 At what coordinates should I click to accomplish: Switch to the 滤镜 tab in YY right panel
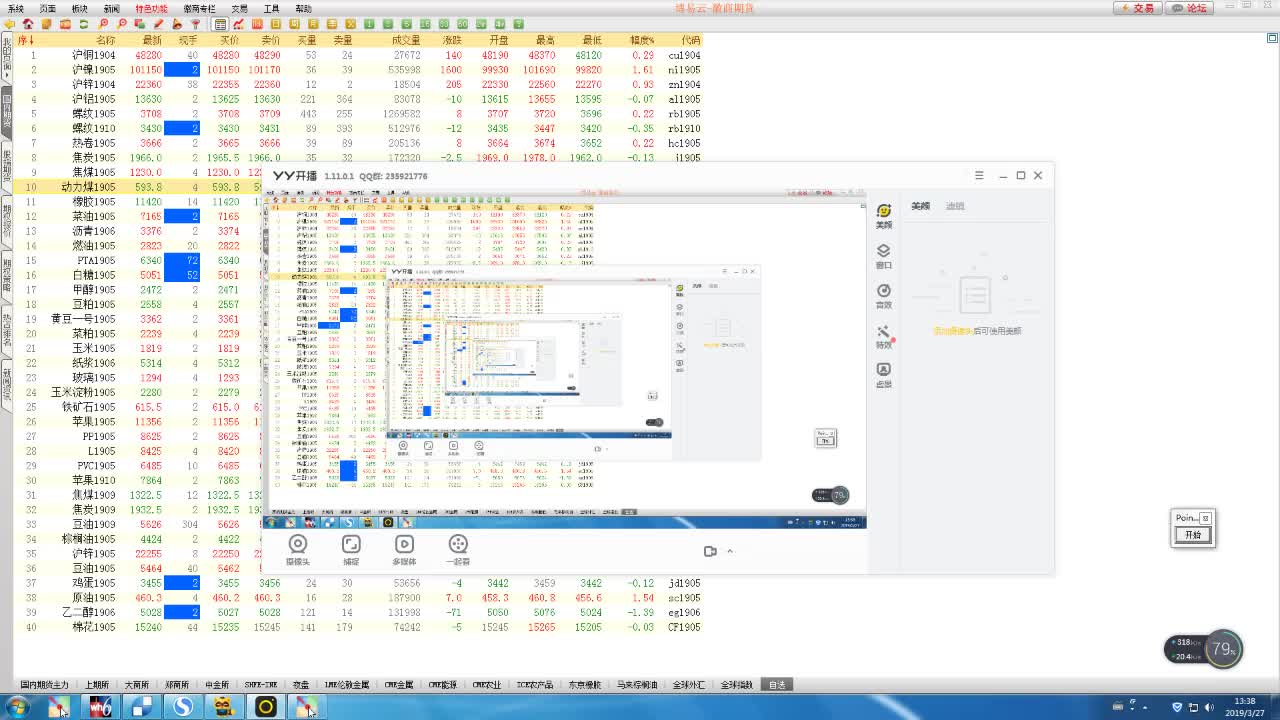[x=955, y=206]
